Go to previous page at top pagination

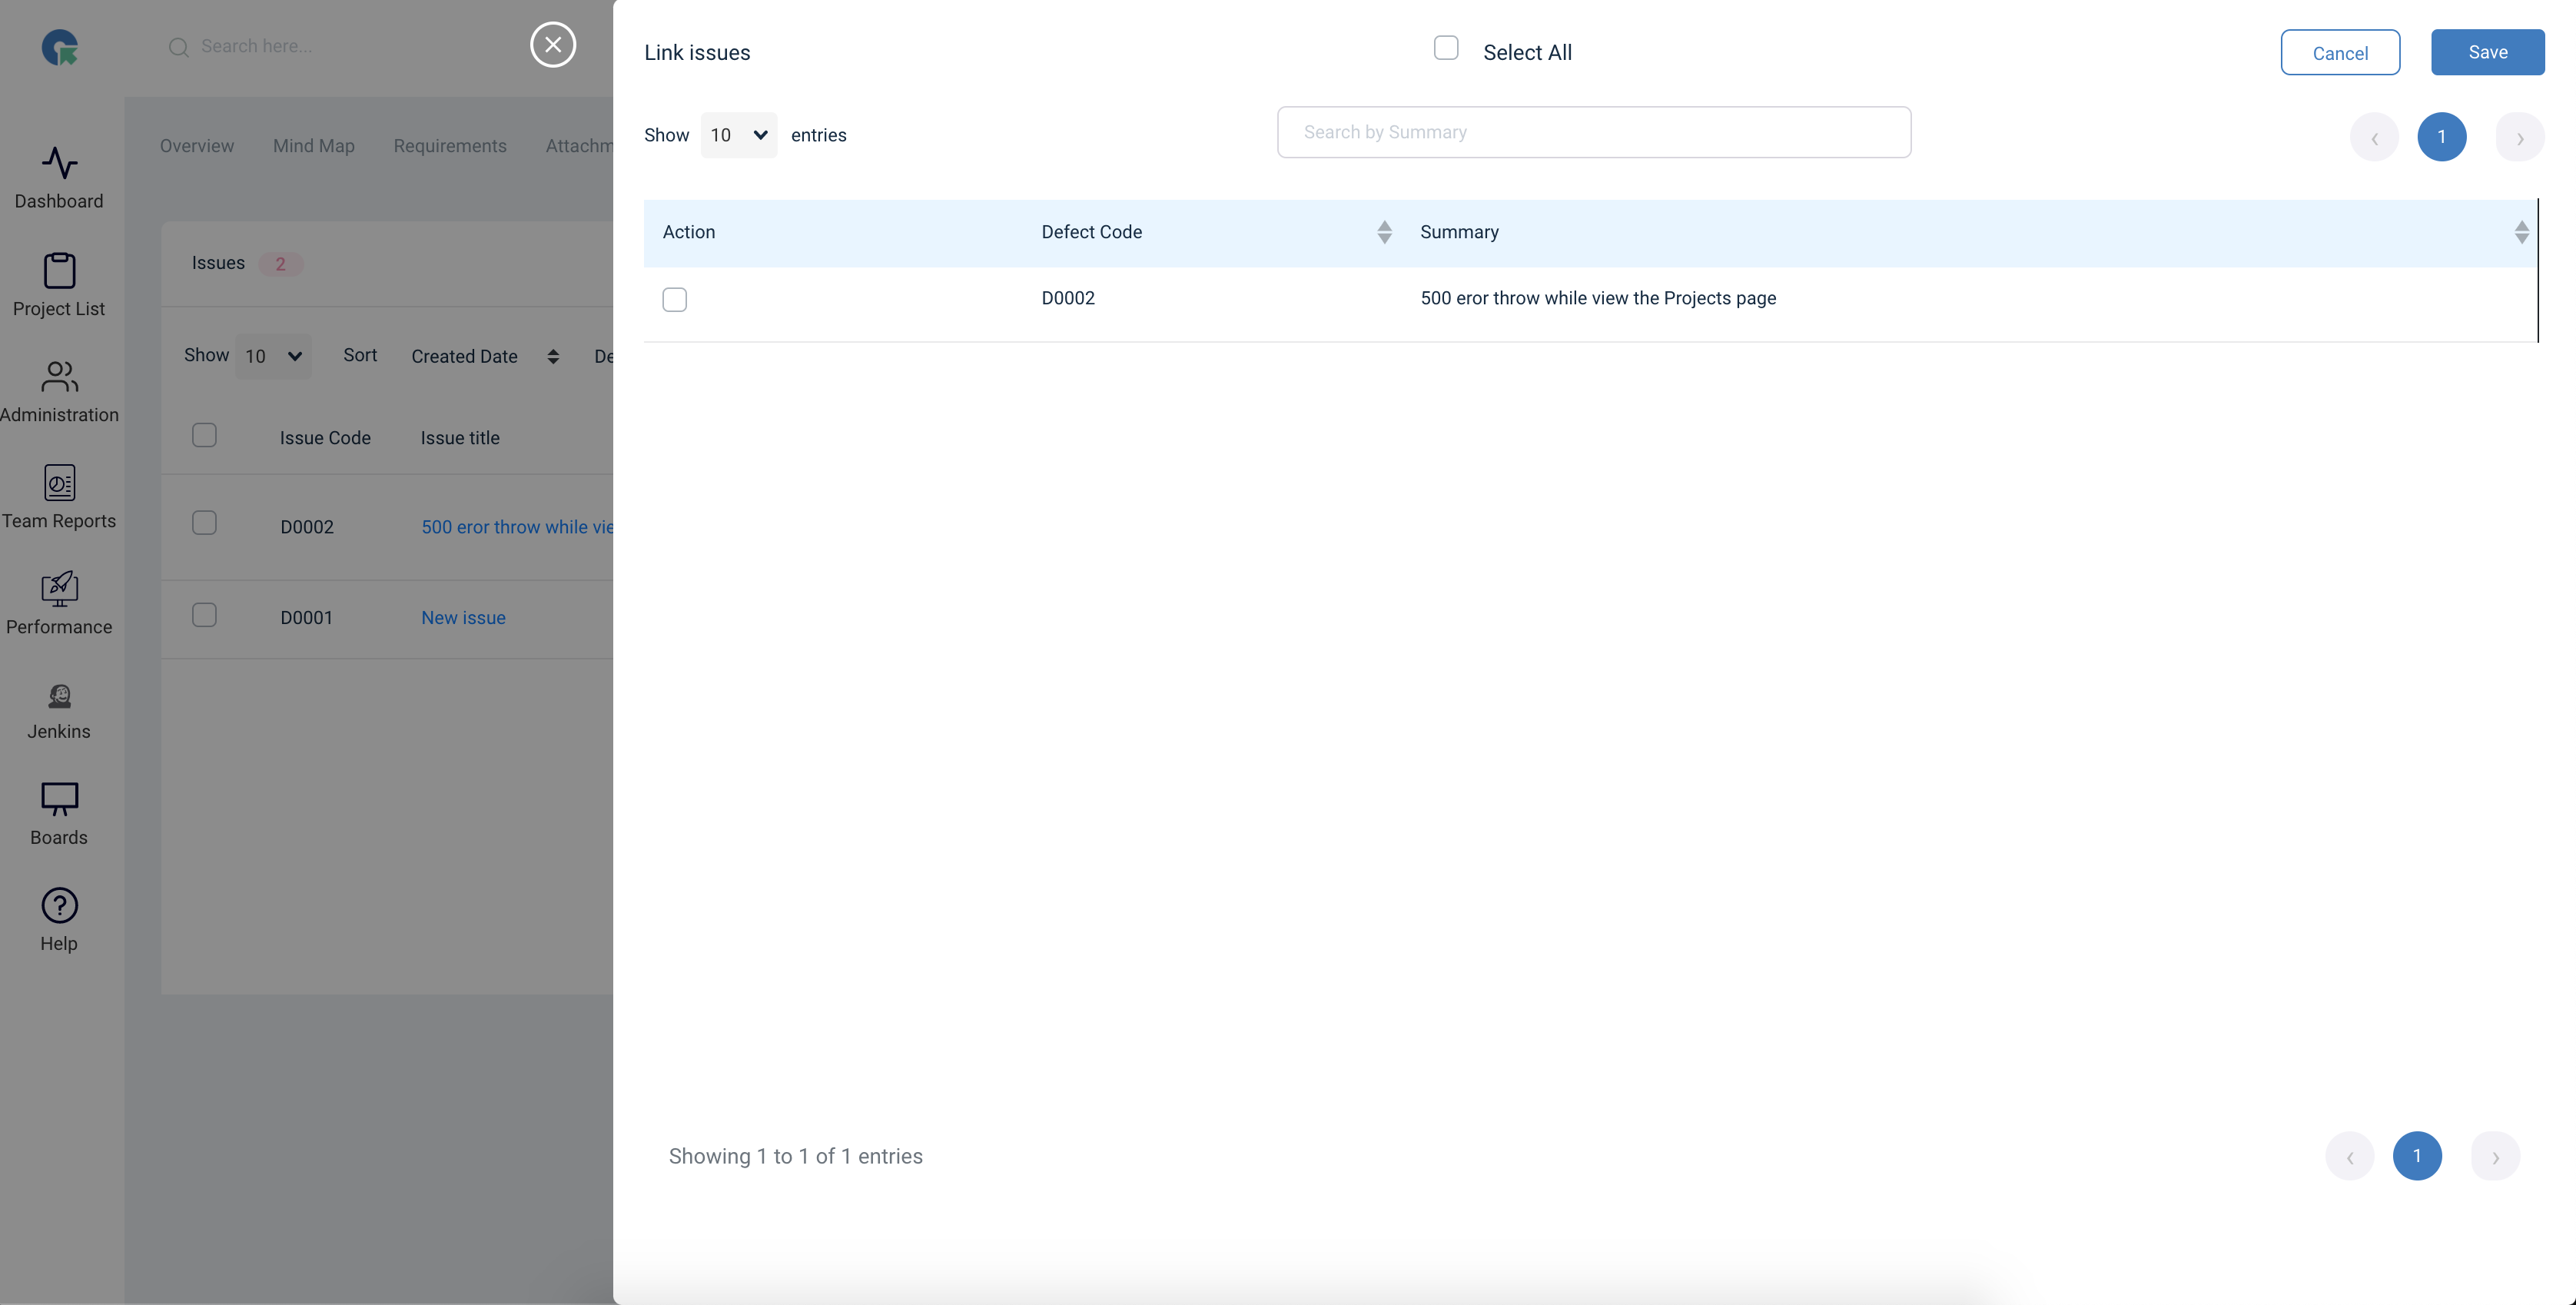(2374, 137)
